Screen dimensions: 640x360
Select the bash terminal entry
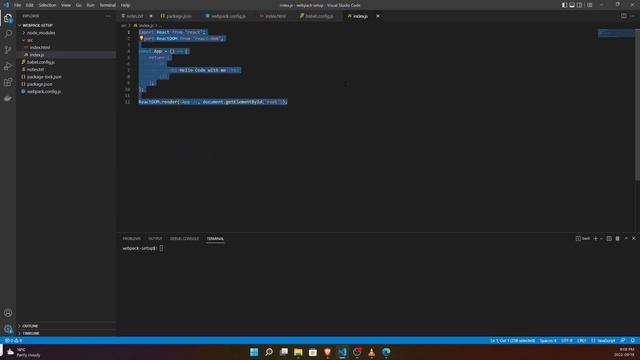point(583,238)
